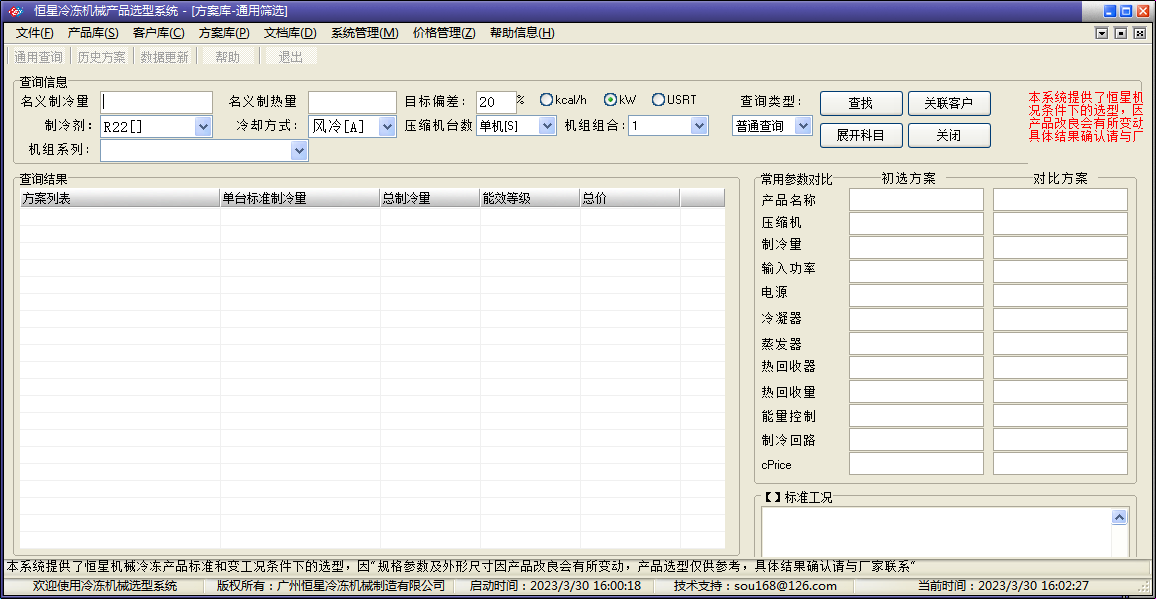Screen dimensions: 1156x599
Task: Open the 价格管理 menu
Action: 444,33
